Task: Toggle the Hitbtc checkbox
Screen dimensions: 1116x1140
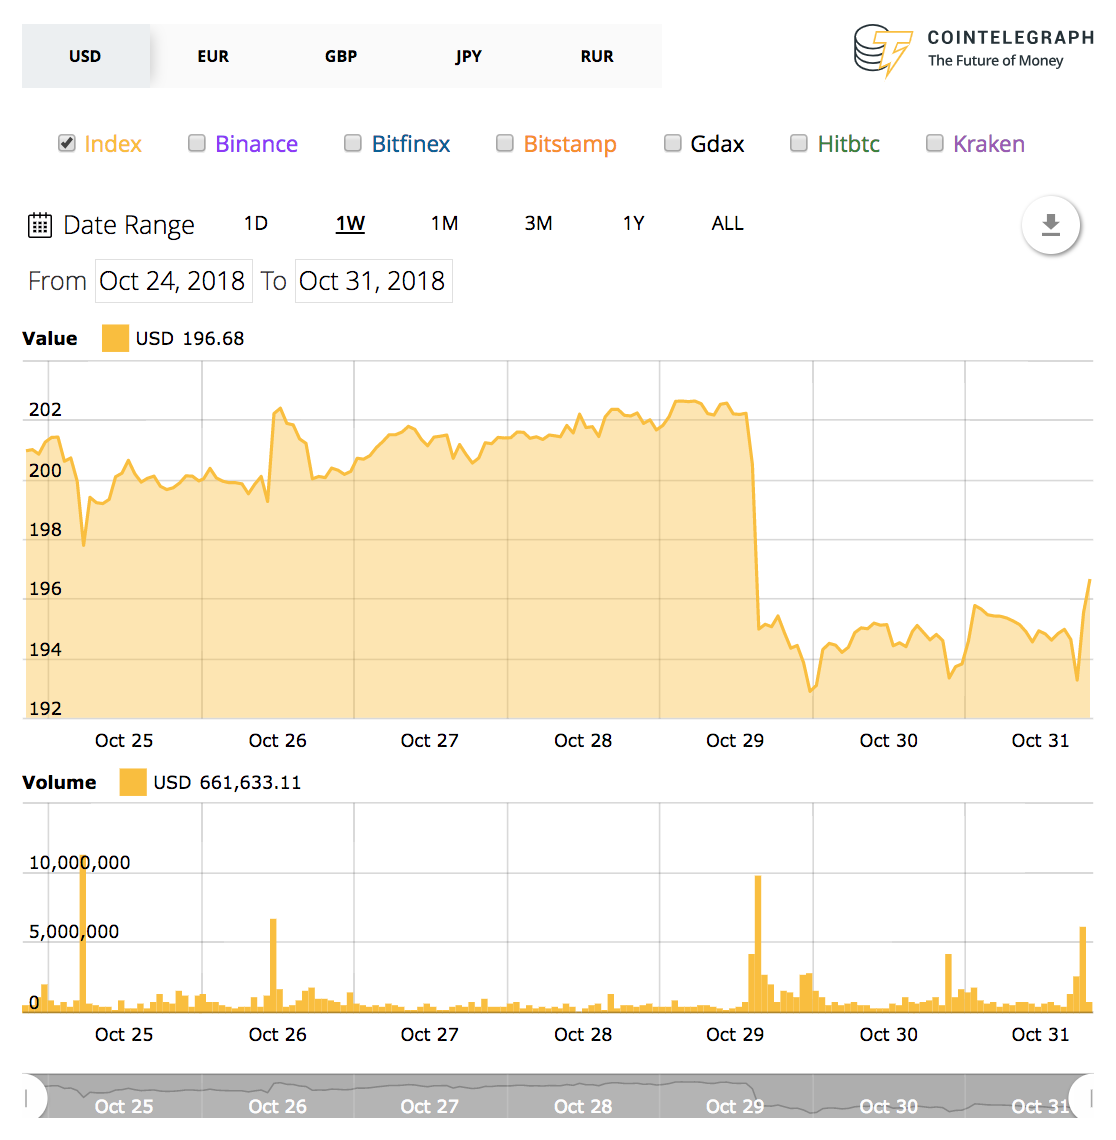Action: [x=799, y=143]
